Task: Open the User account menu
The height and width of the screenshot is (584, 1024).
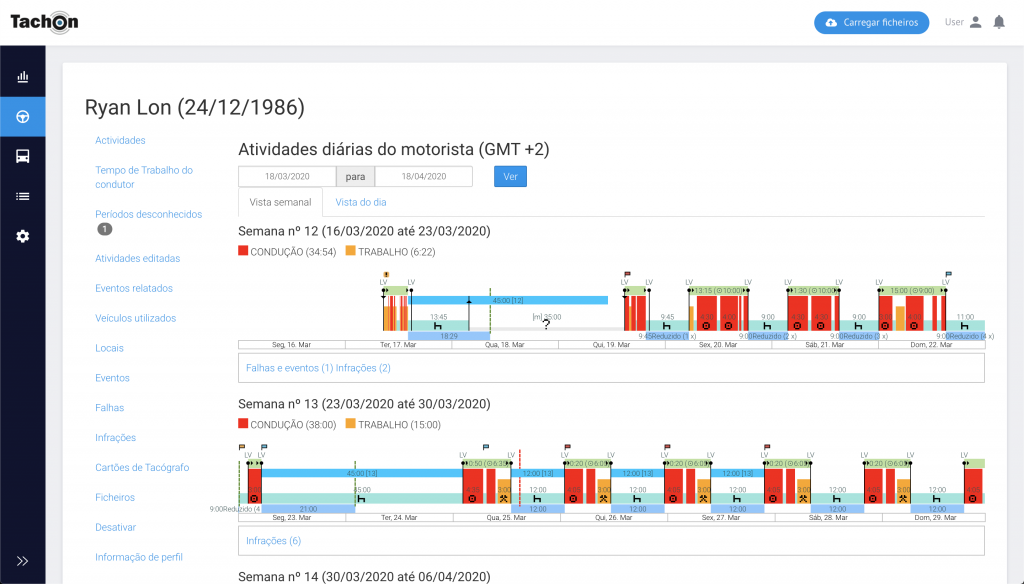Action: point(964,22)
